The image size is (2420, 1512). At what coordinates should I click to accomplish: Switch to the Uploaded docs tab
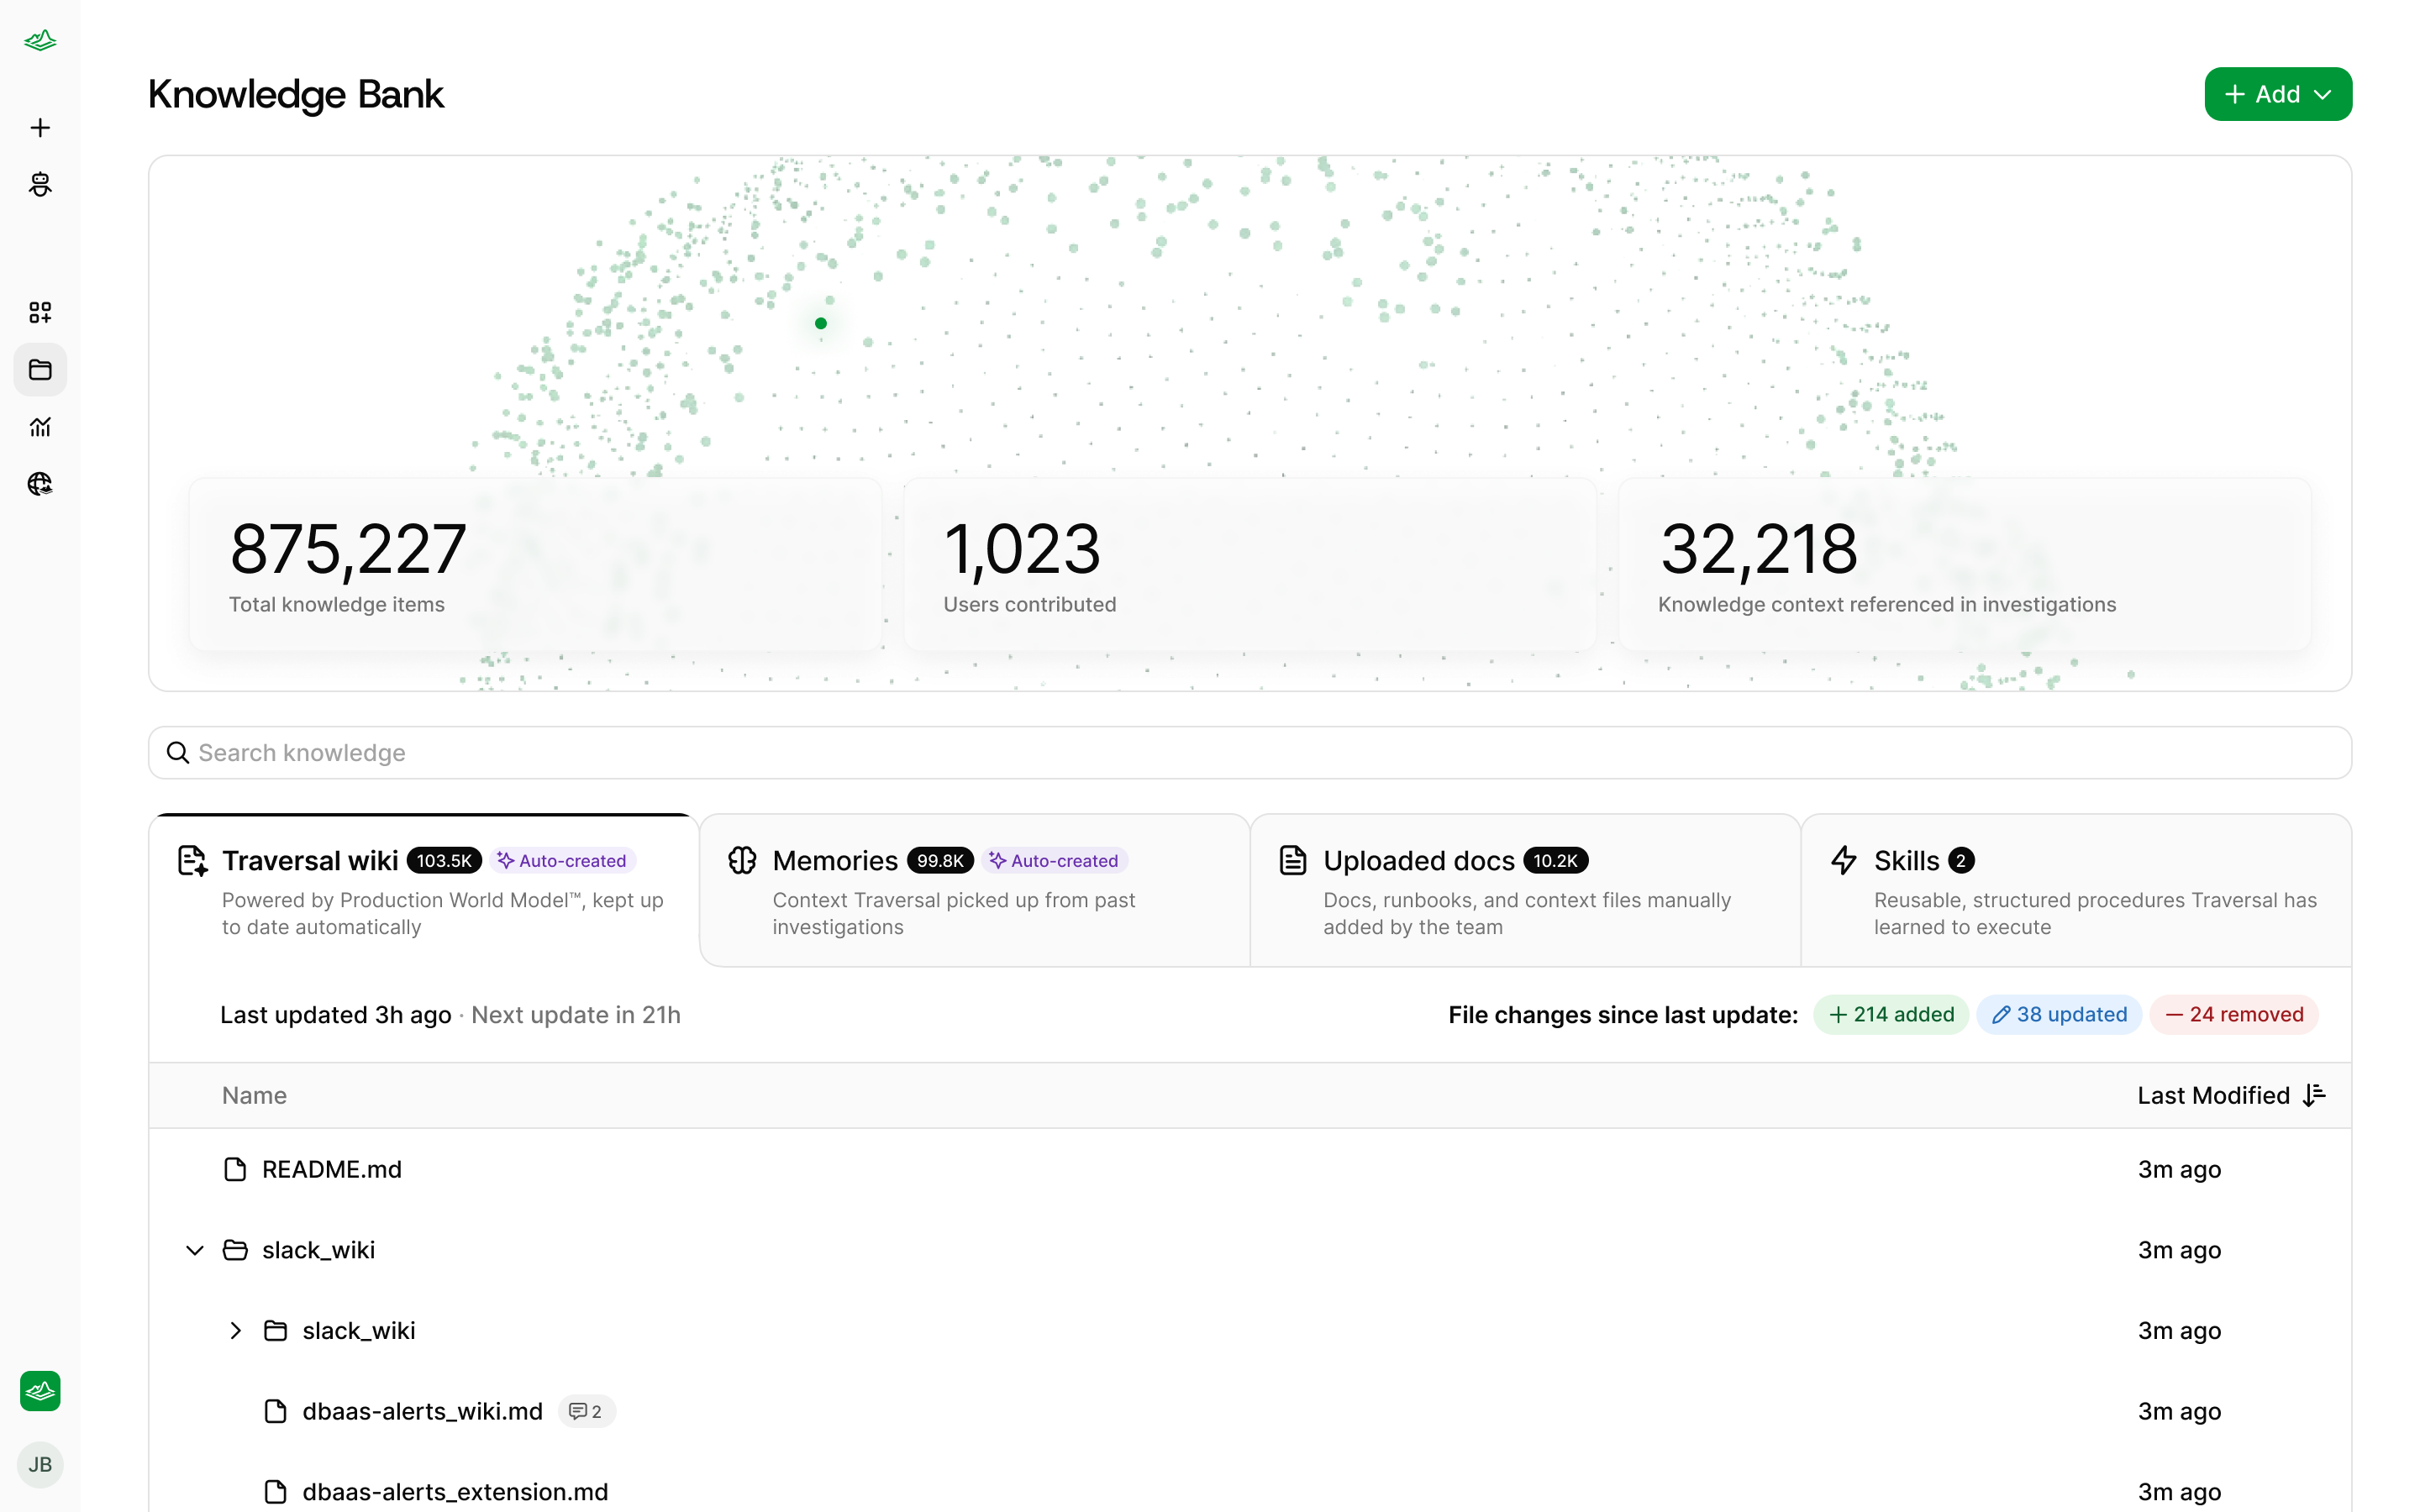1525,891
